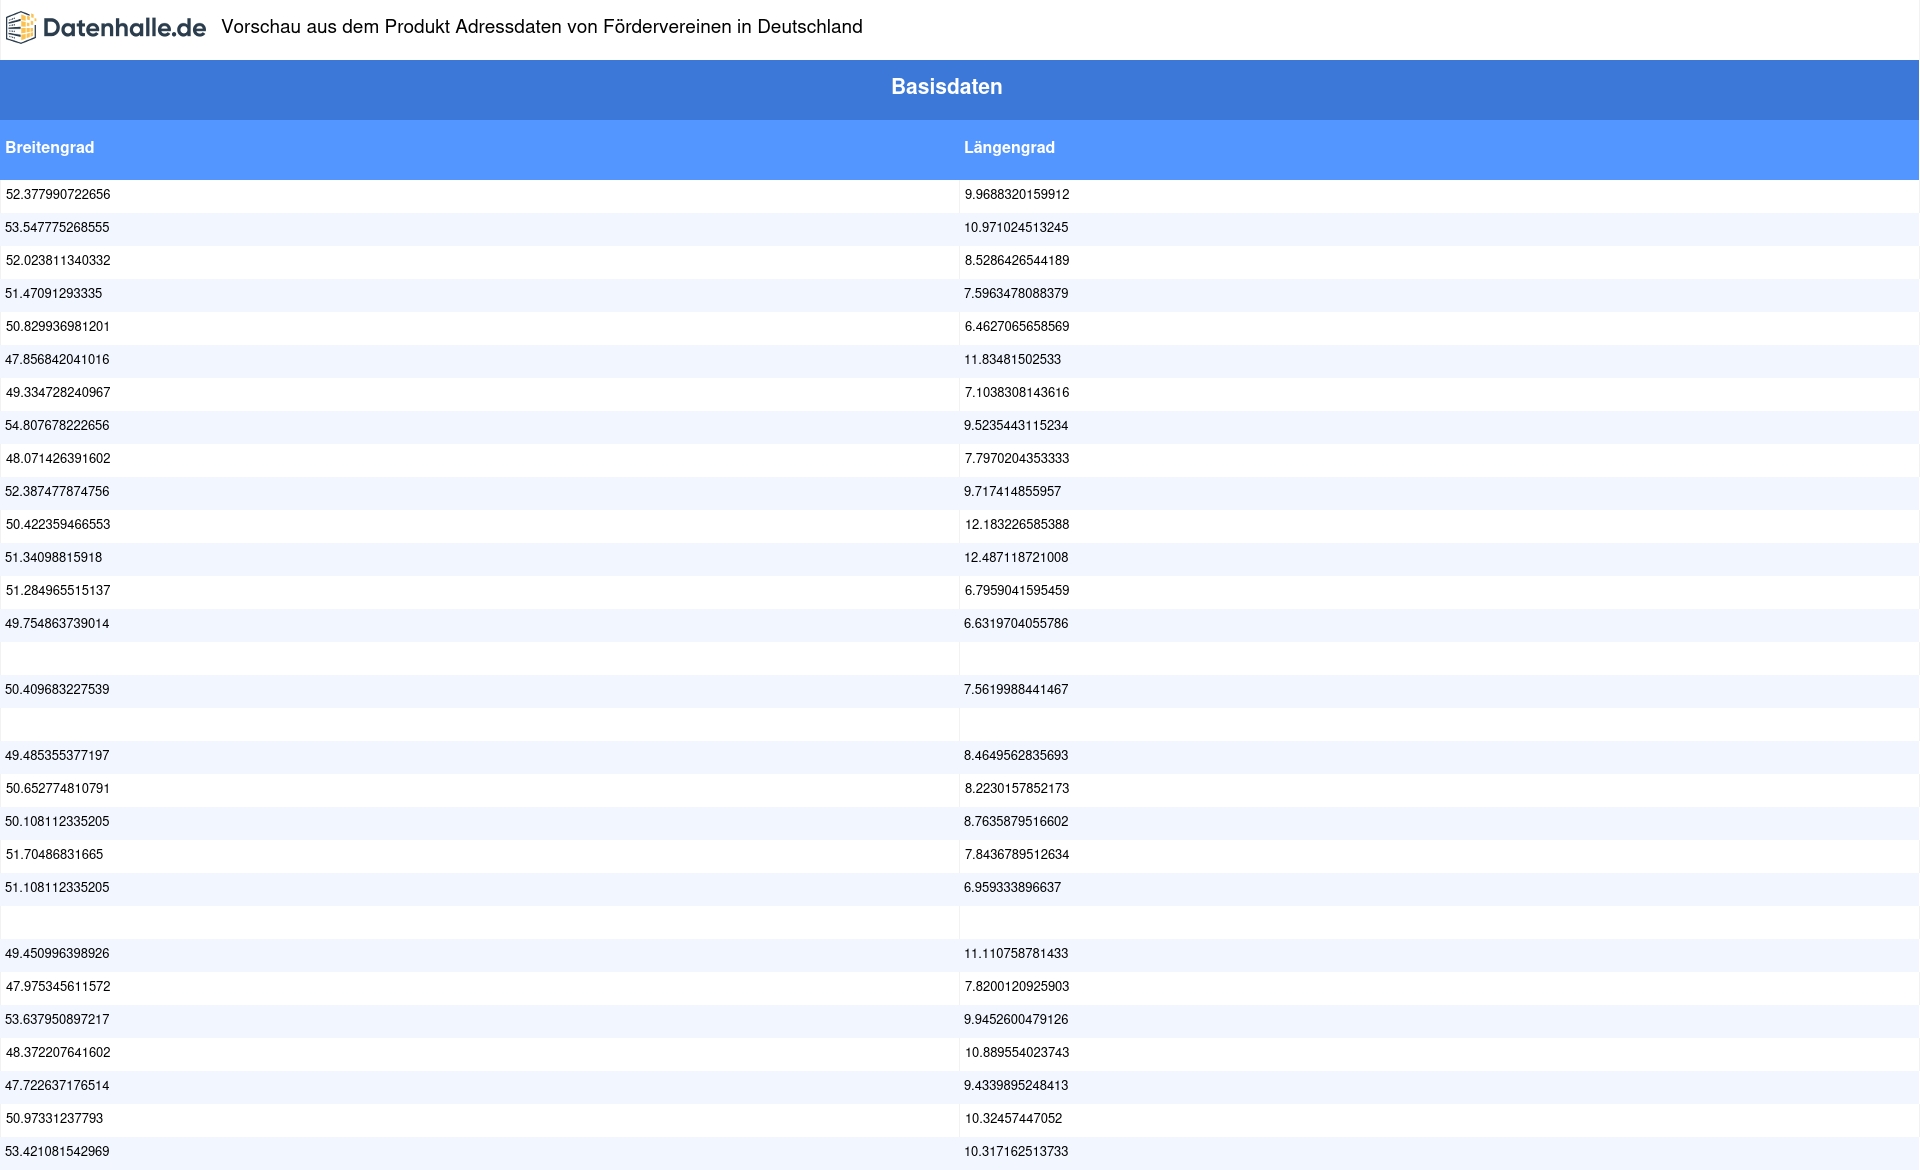Select latitude 47.856842041016
Screen dimensions: 1920x1170
57,360
